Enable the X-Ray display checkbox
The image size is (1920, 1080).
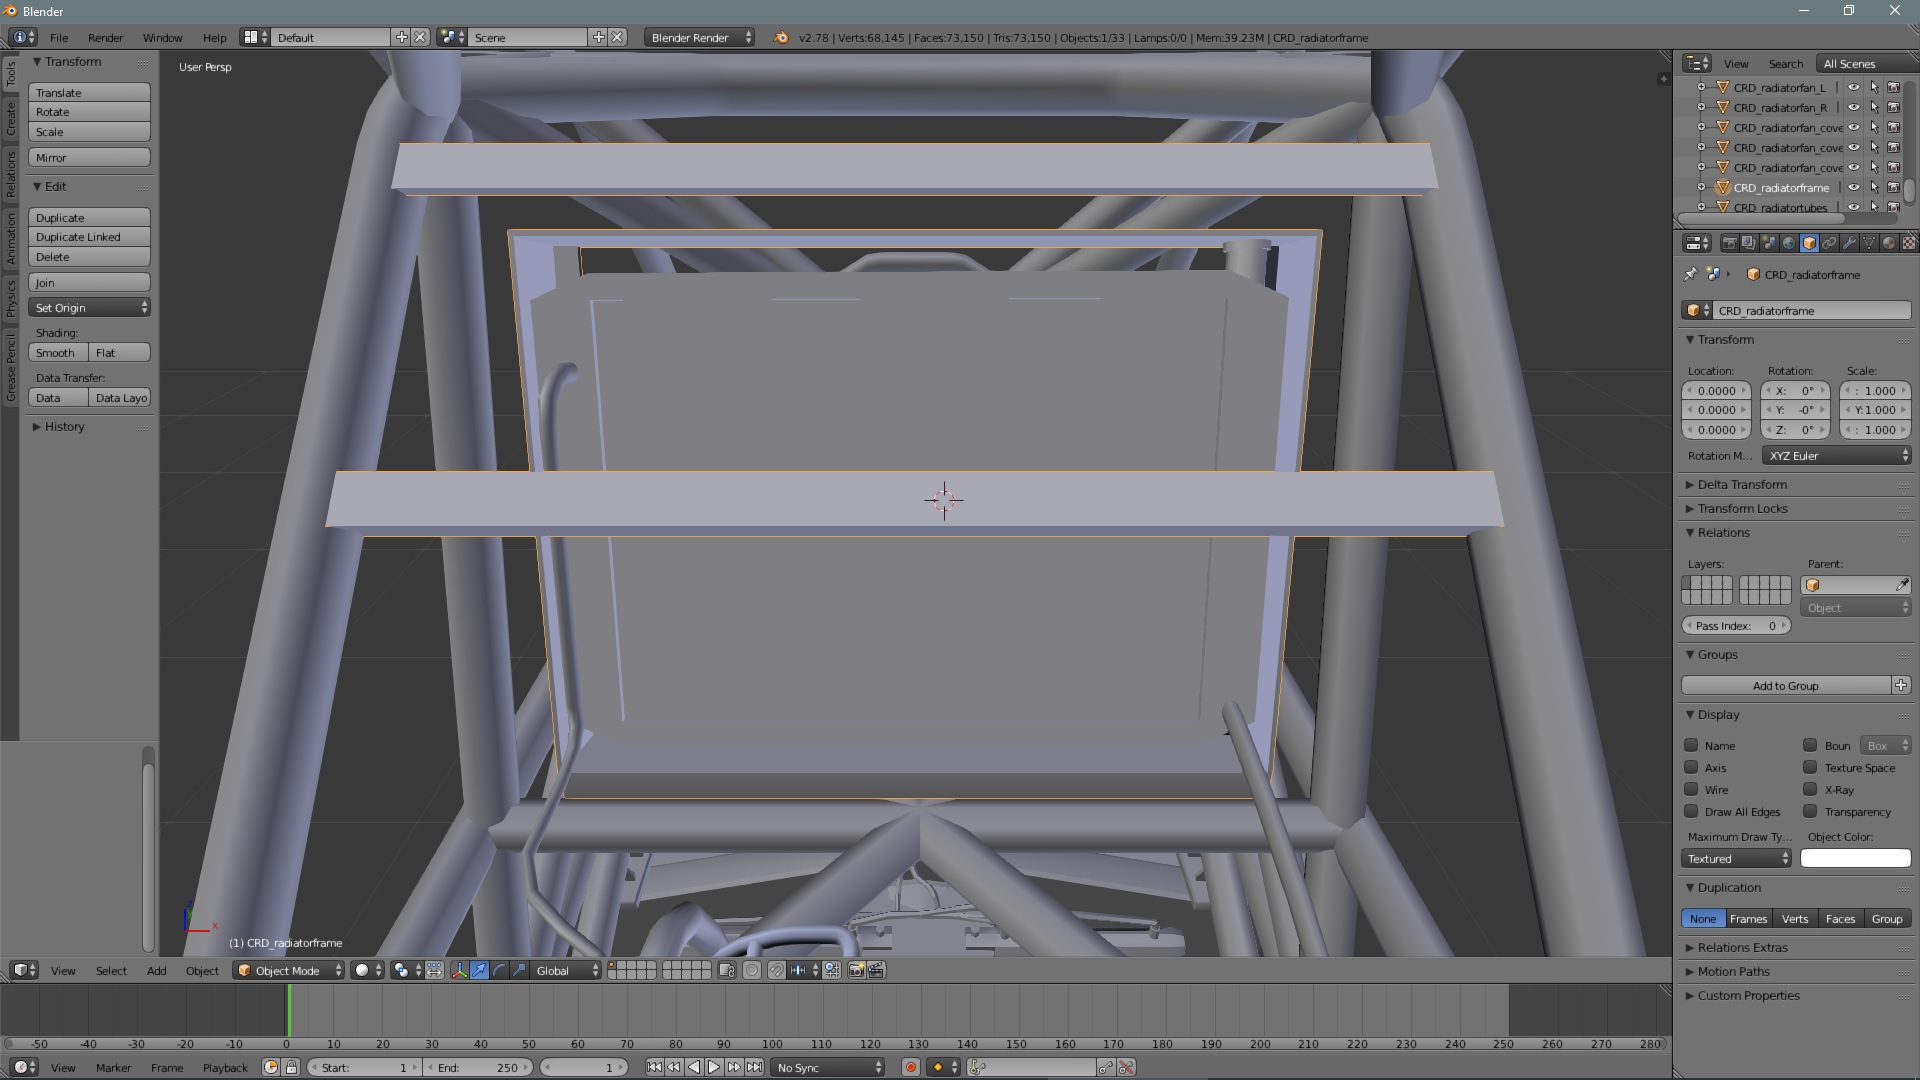1810,789
